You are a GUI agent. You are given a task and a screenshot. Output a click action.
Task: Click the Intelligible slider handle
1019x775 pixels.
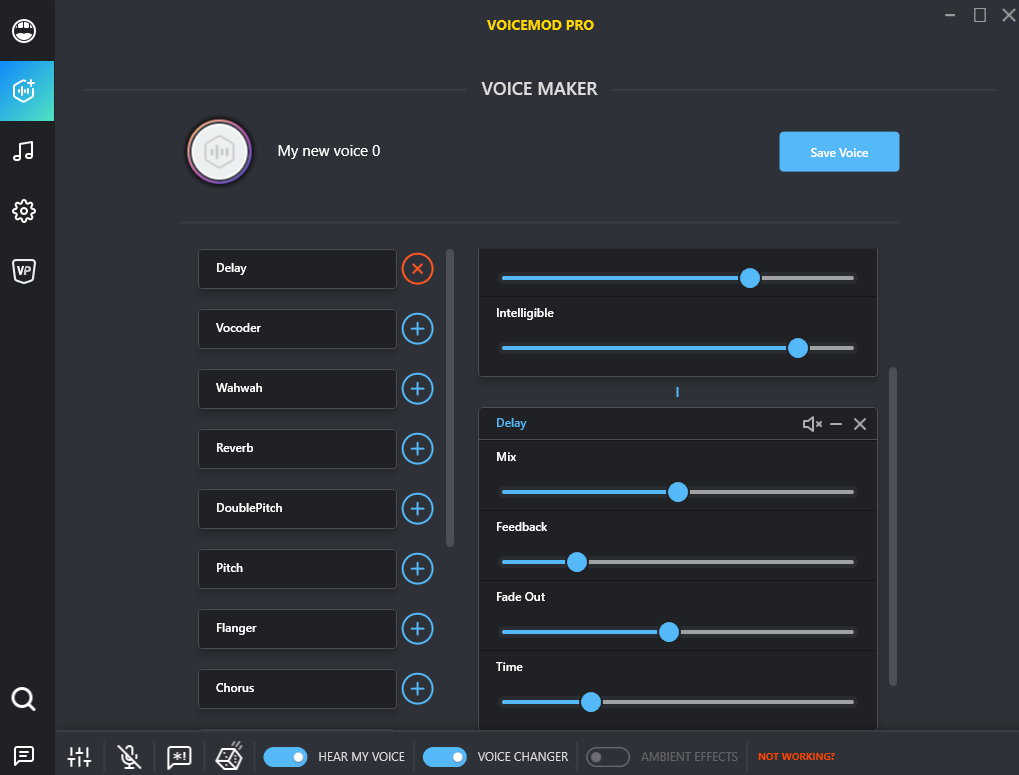(797, 348)
